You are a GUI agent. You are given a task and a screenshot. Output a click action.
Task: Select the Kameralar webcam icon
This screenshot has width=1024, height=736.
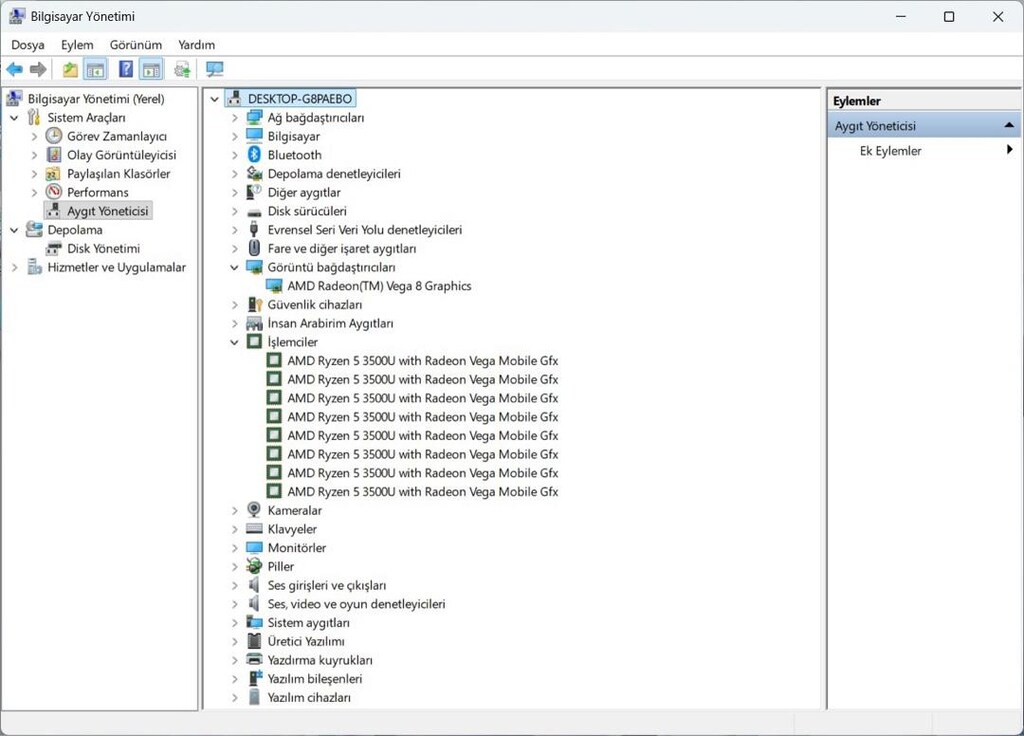click(254, 510)
